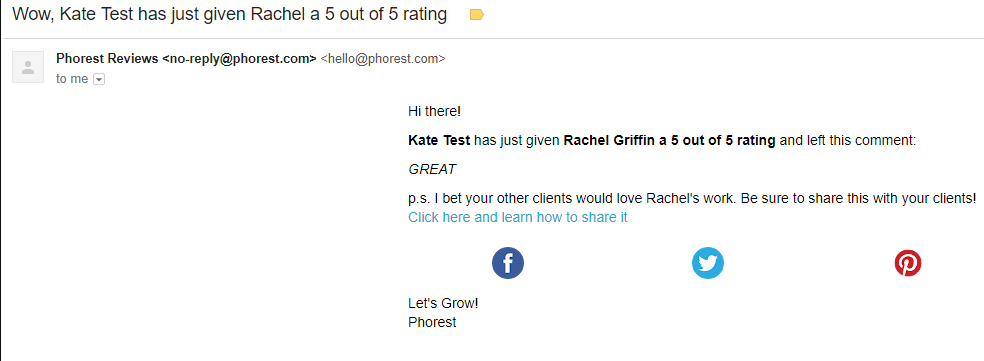Click the bold "Kate Test" name in body
This screenshot has height=361, width=984.
[x=439, y=141]
